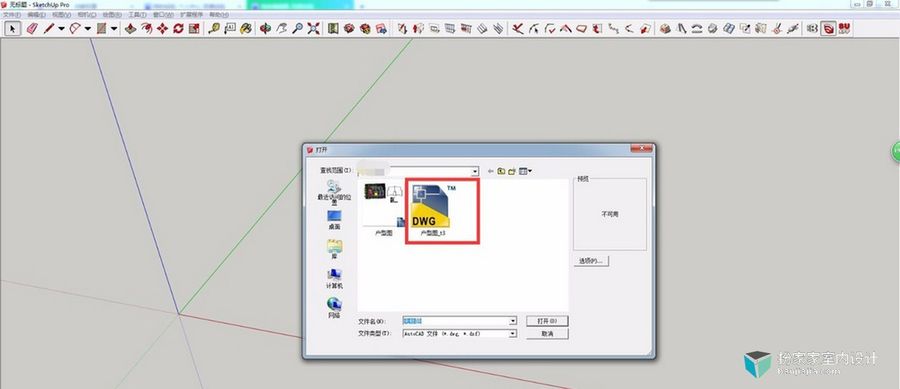Expand the line tool dropdown arrow
Screen dimensions: 900x389
pyautogui.click(x=61, y=28)
